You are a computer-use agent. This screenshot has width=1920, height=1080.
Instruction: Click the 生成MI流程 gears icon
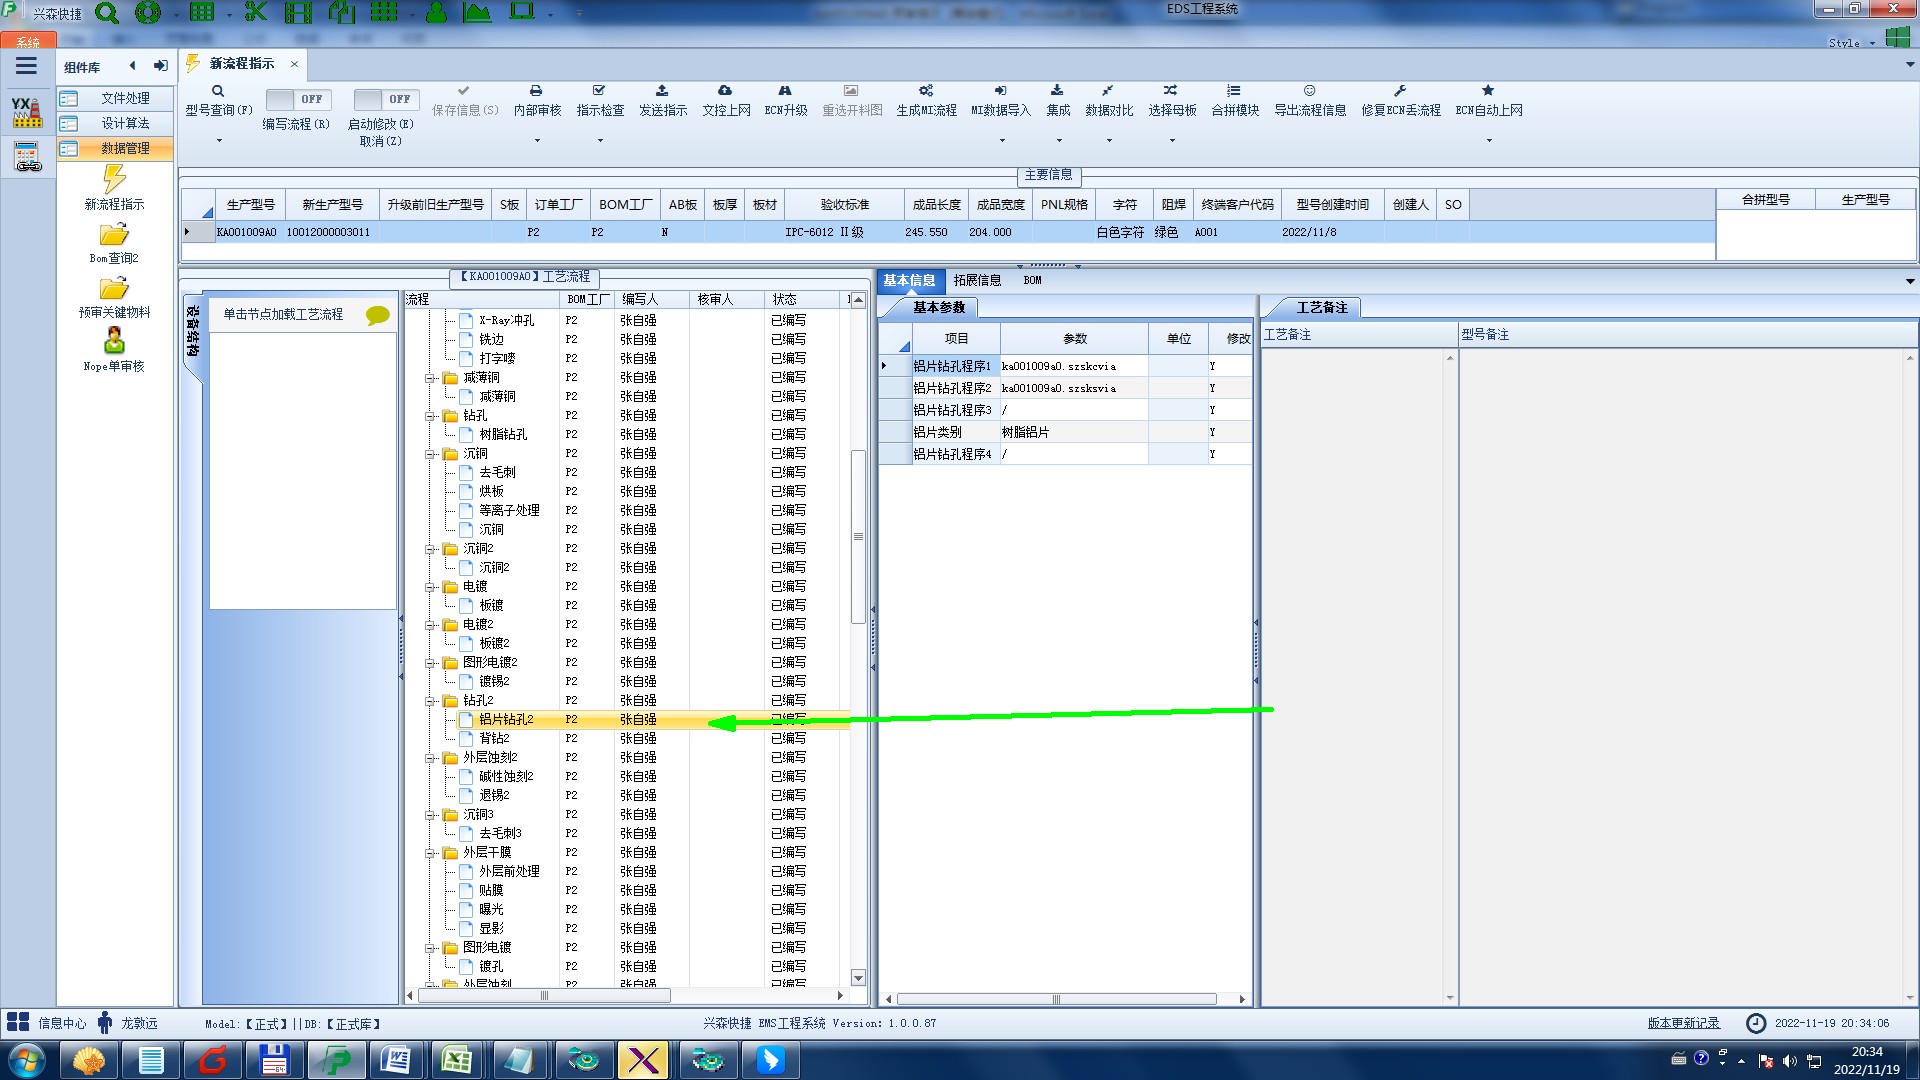pos(926,91)
